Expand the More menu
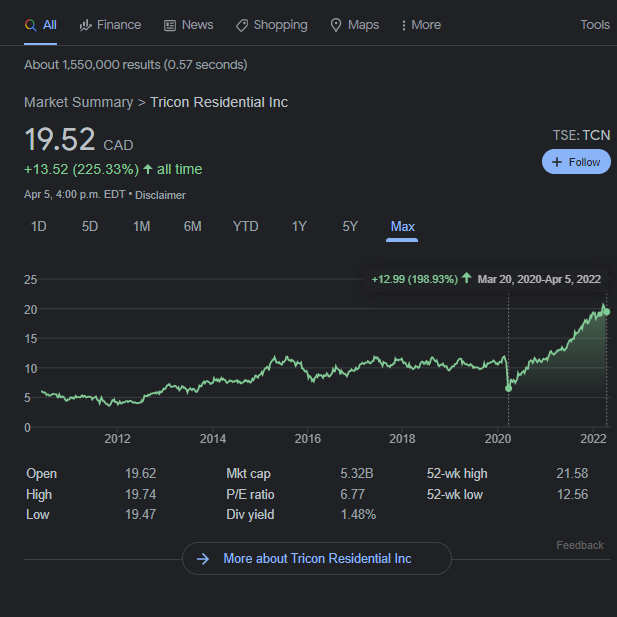 (421, 25)
